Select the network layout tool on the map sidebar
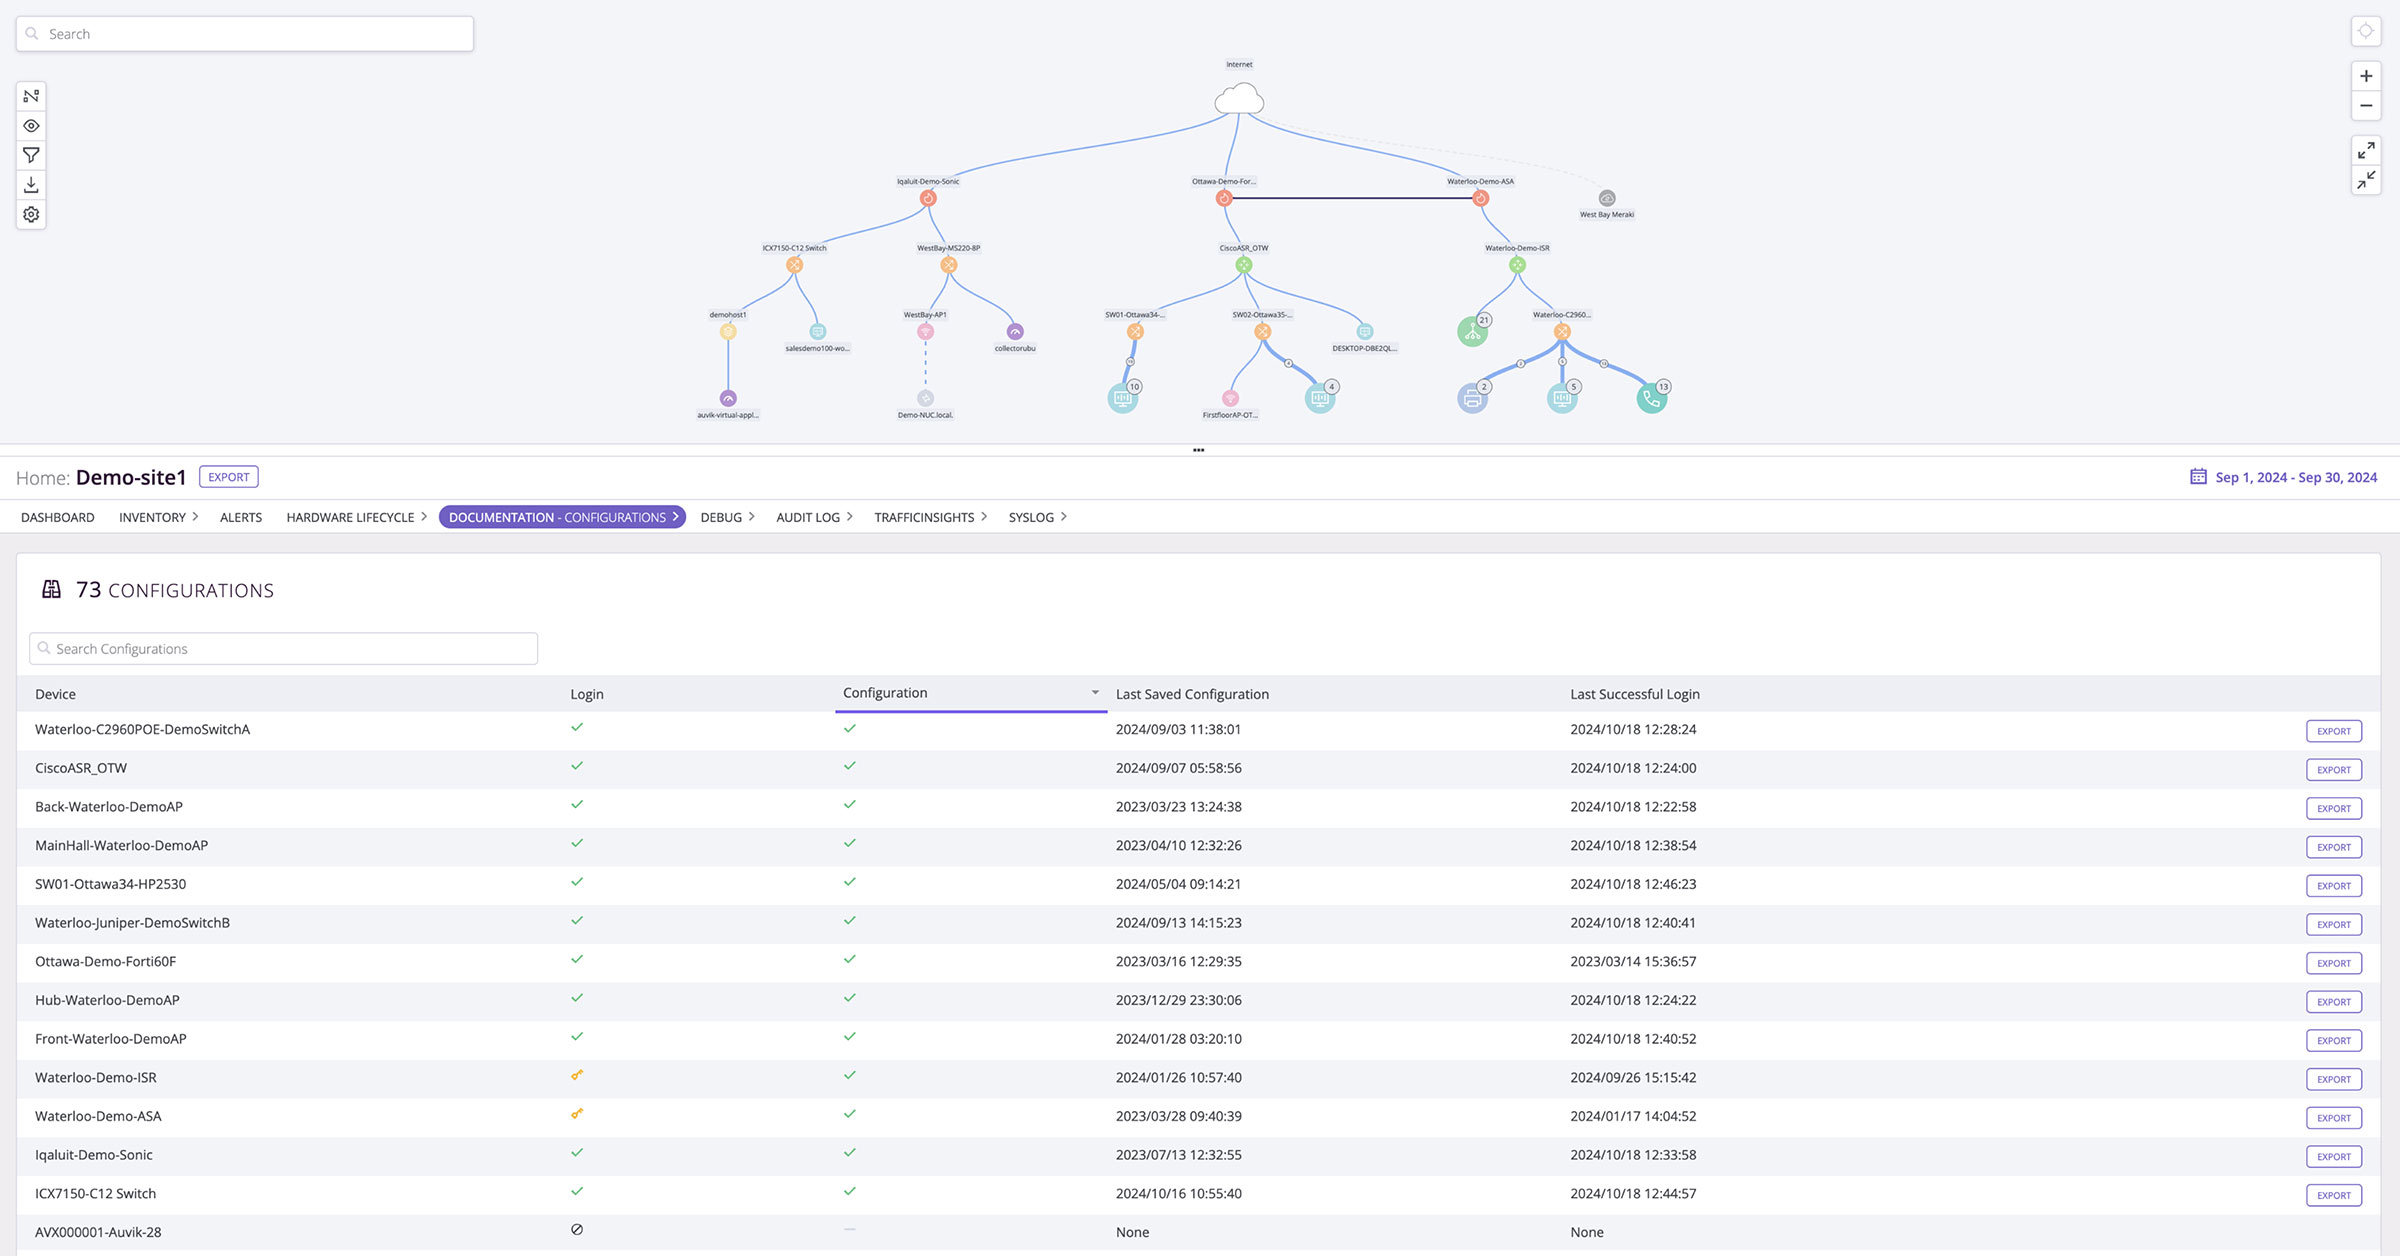 (x=31, y=95)
